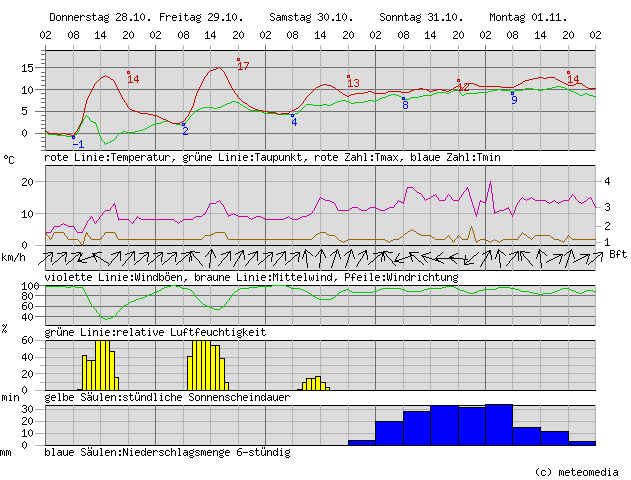Select the red Tmax marker 13
This screenshot has height=480, width=631.
click(353, 83)
